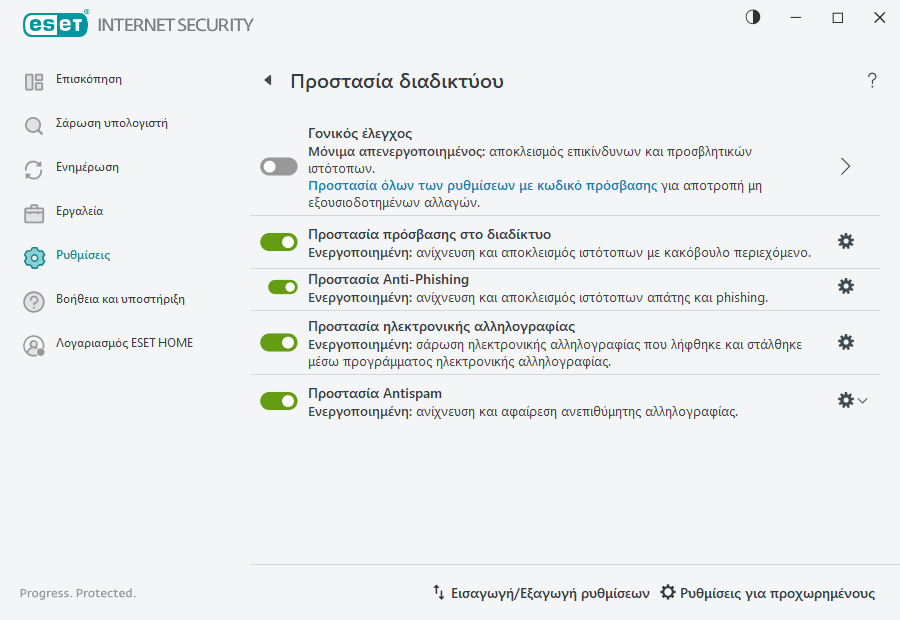This screenshot has width=900, height=620.
Task: Enable the Γονικός έλεγχος toggle
Action: click(278, 166)
